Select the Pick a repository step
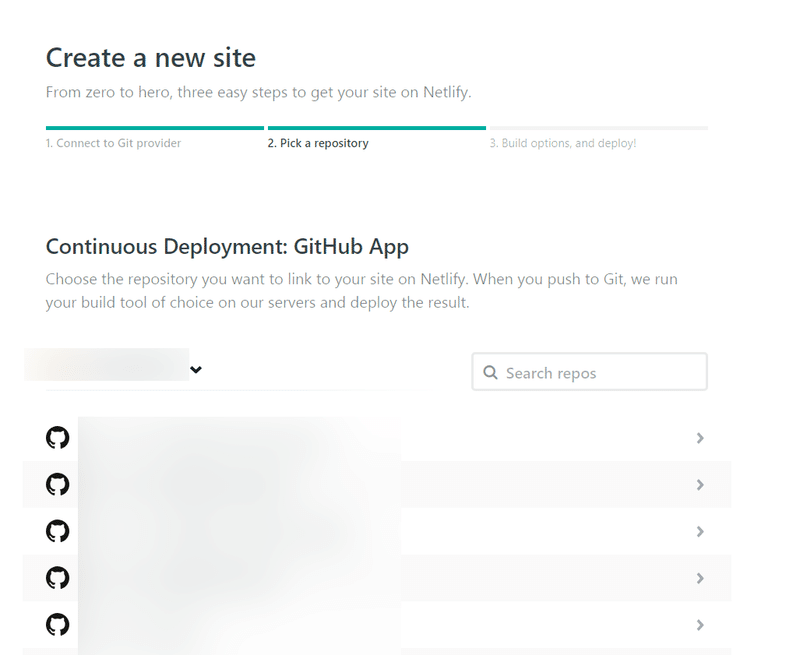 pyautogui.click(x=318, y=144)
